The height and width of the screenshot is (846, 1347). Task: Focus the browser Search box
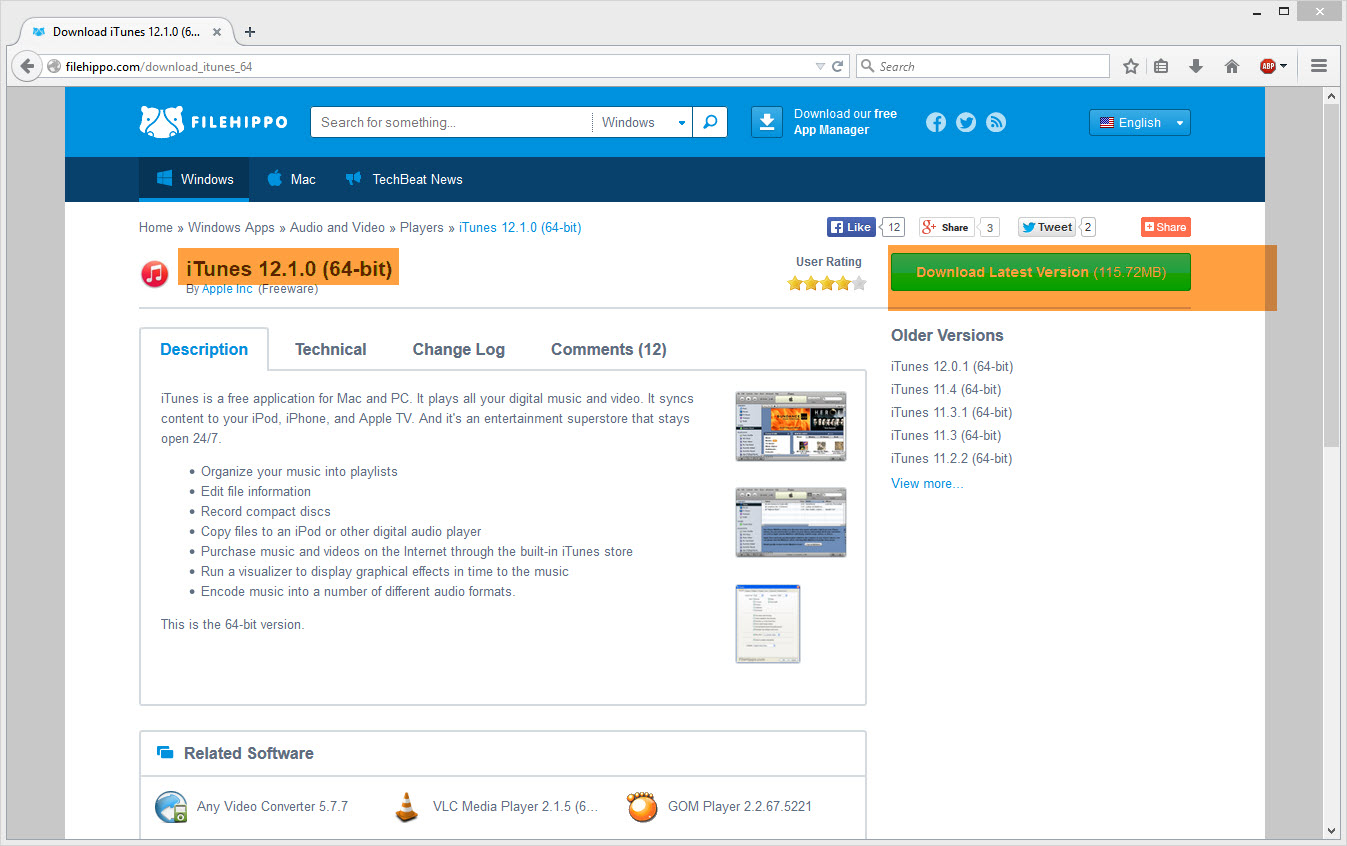pyautogui.click(x=983, y=66)
